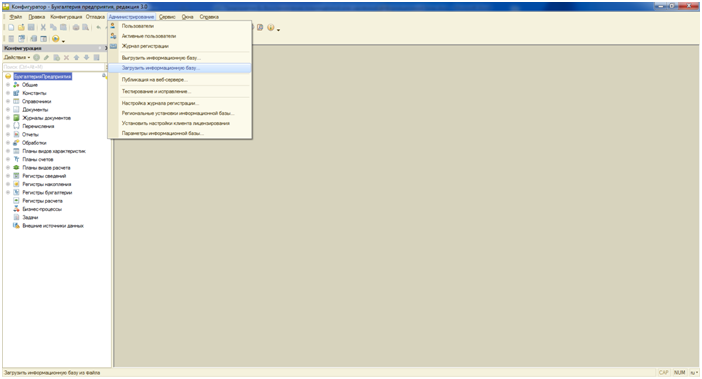Expand the Справочники tree node
702x379 pixels.
(x=8, y=102)
